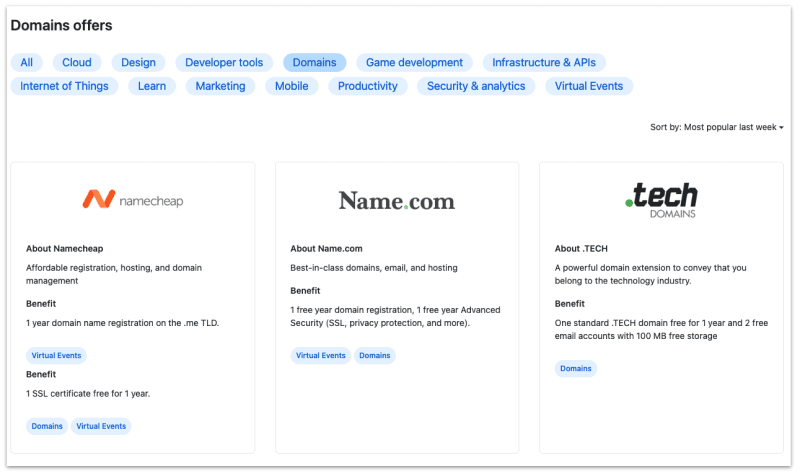The width and height of the screenshot is (800, 475).
Task: Click the About Namecheap heading
Action: tap(65, 248)
